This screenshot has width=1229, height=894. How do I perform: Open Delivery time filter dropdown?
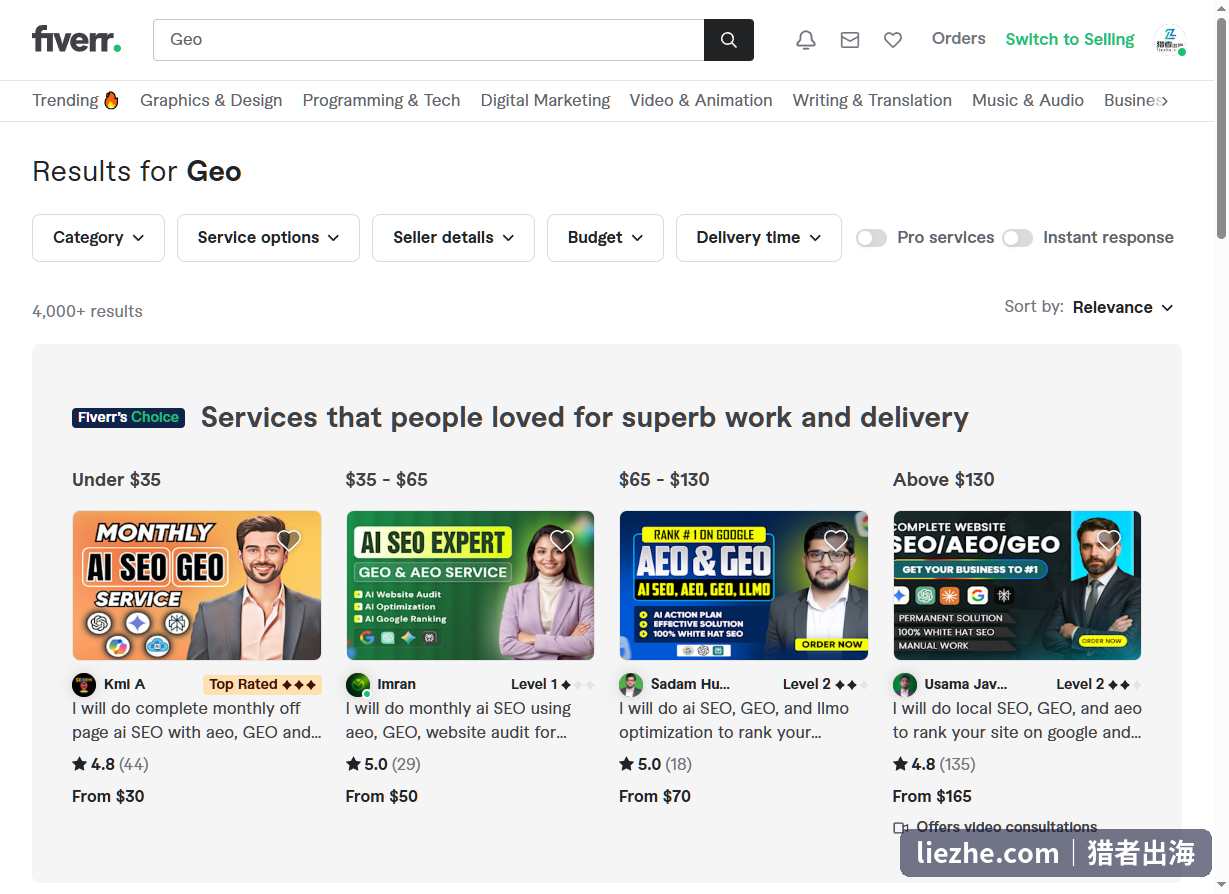pos(759,238)
